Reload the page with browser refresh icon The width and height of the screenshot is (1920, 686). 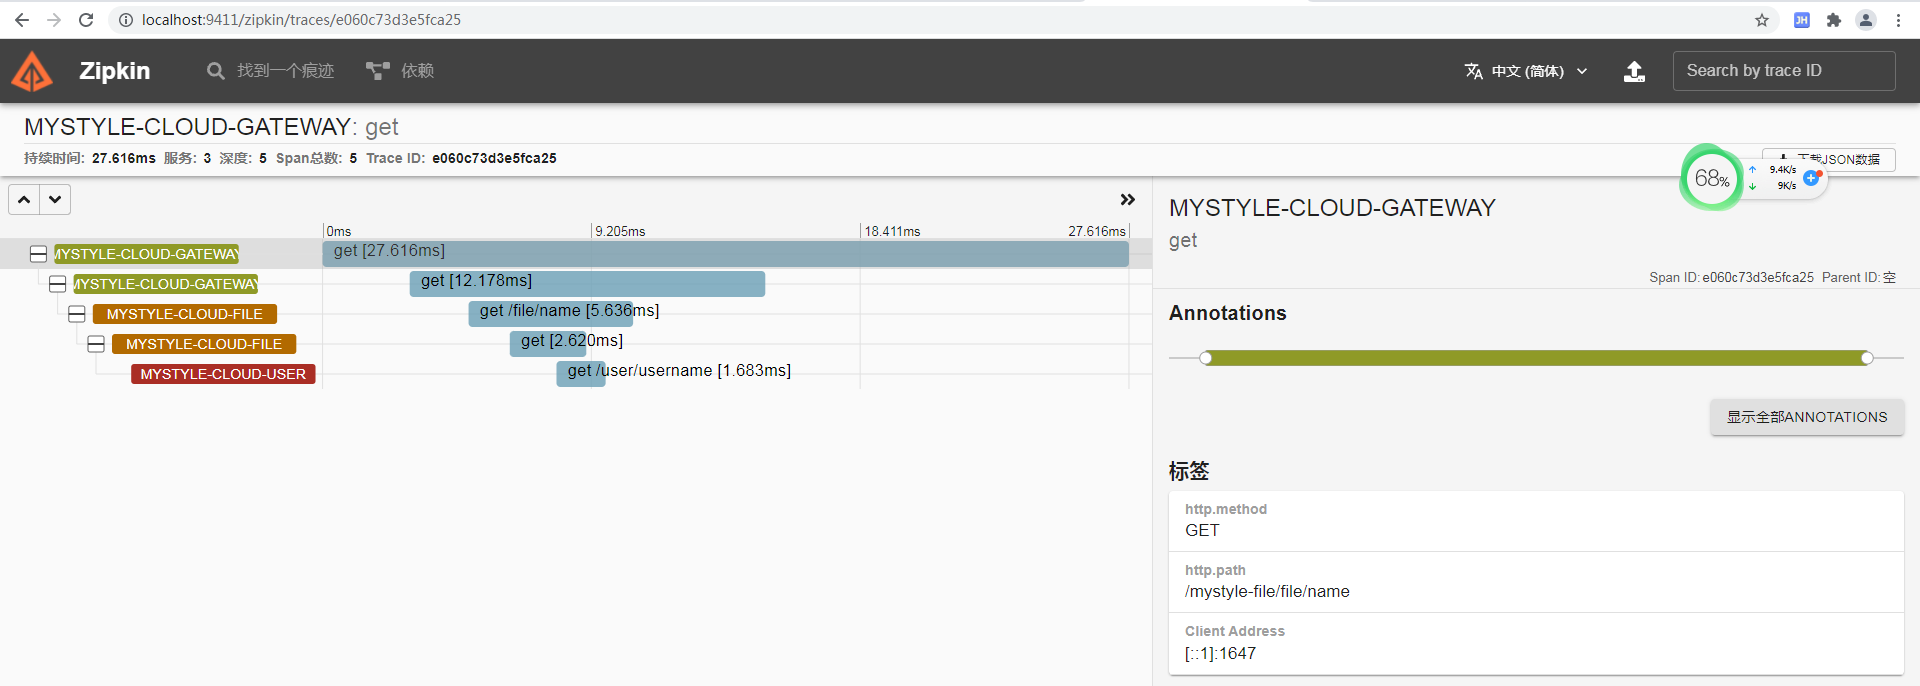[x=86, y=20]
